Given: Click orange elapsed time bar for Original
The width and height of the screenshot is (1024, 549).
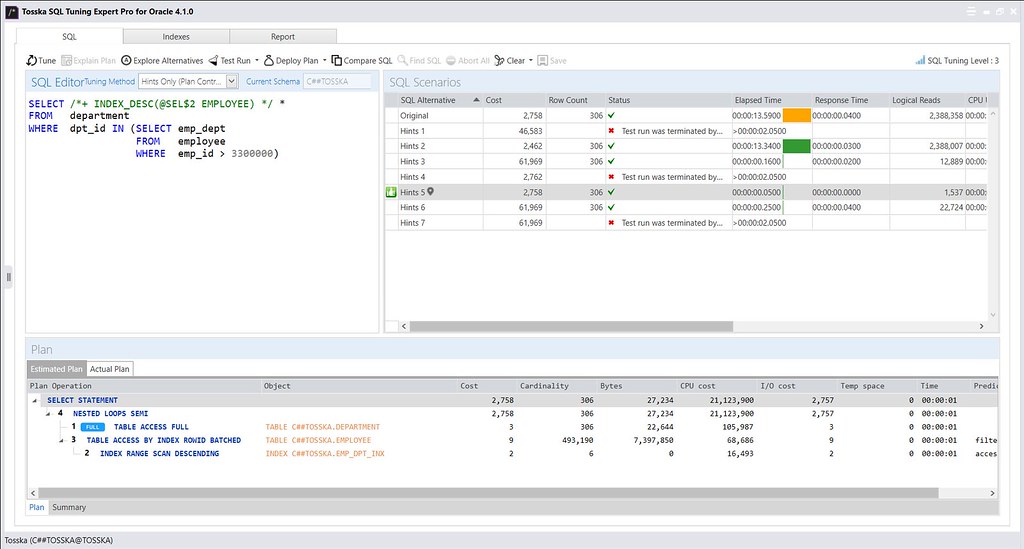Looking at the screenshot, I should [x=797, y=116].
